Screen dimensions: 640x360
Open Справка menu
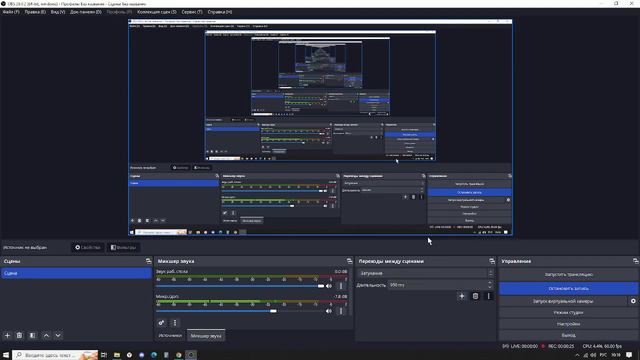pos(220,12)
